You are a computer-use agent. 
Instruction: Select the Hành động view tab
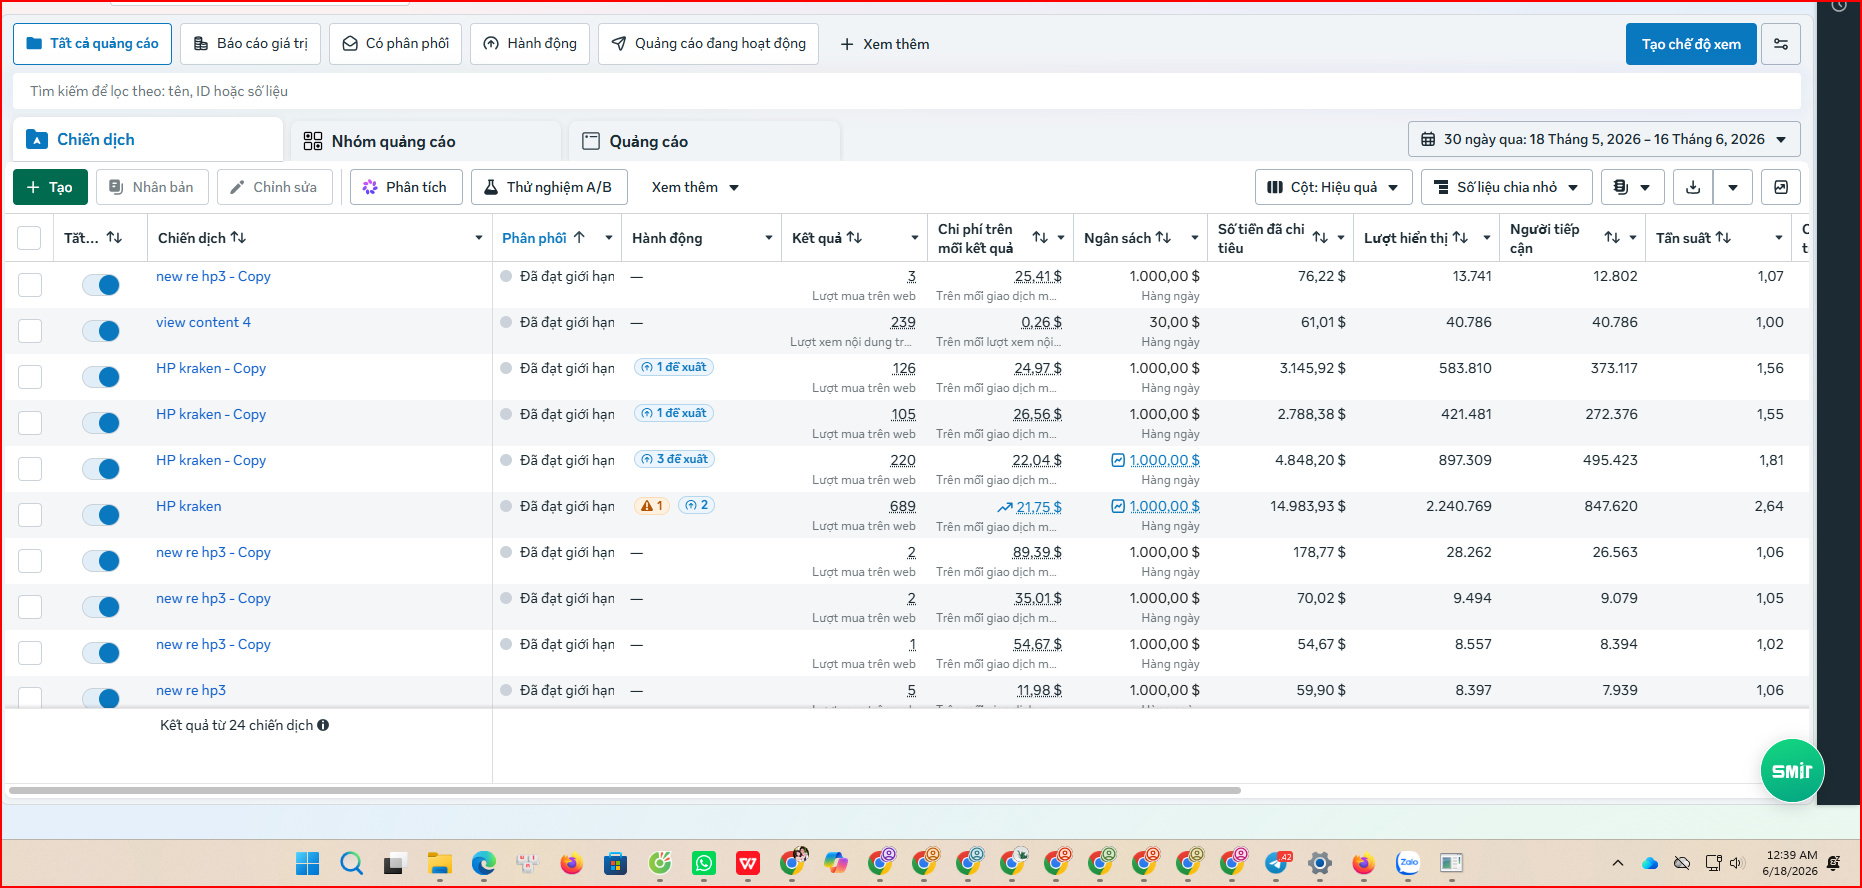[530, 44]
